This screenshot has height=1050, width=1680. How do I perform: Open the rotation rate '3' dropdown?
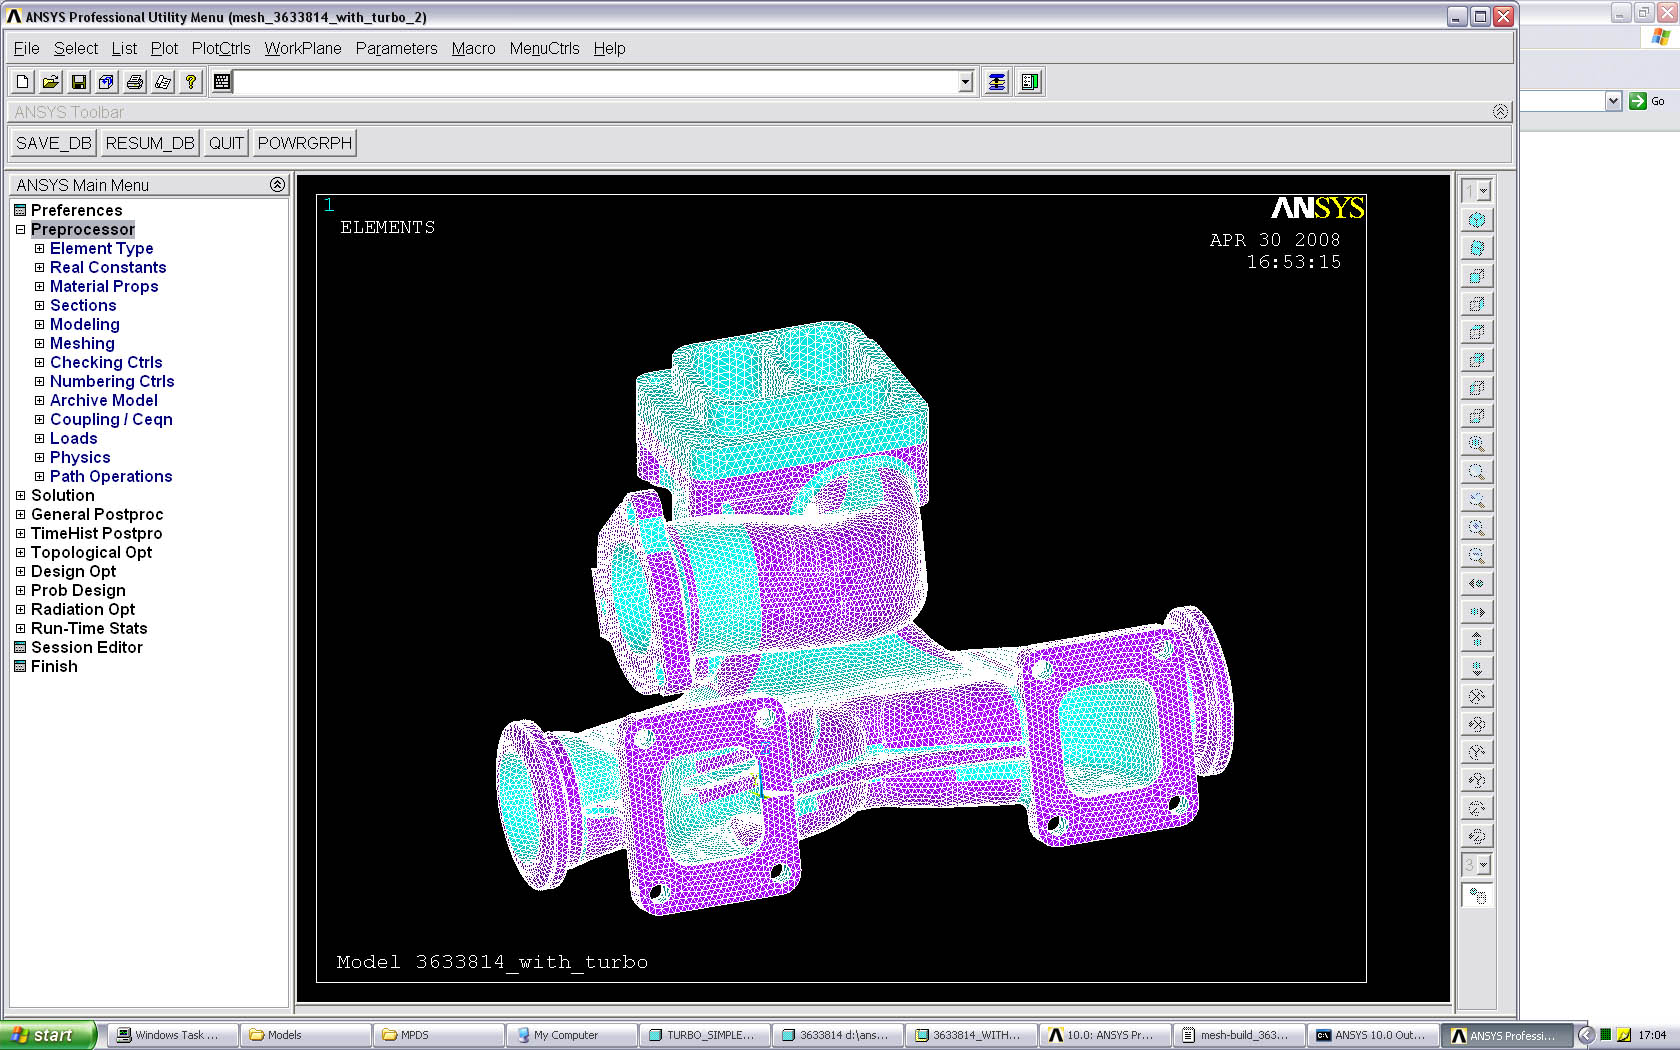point(1477,864)
